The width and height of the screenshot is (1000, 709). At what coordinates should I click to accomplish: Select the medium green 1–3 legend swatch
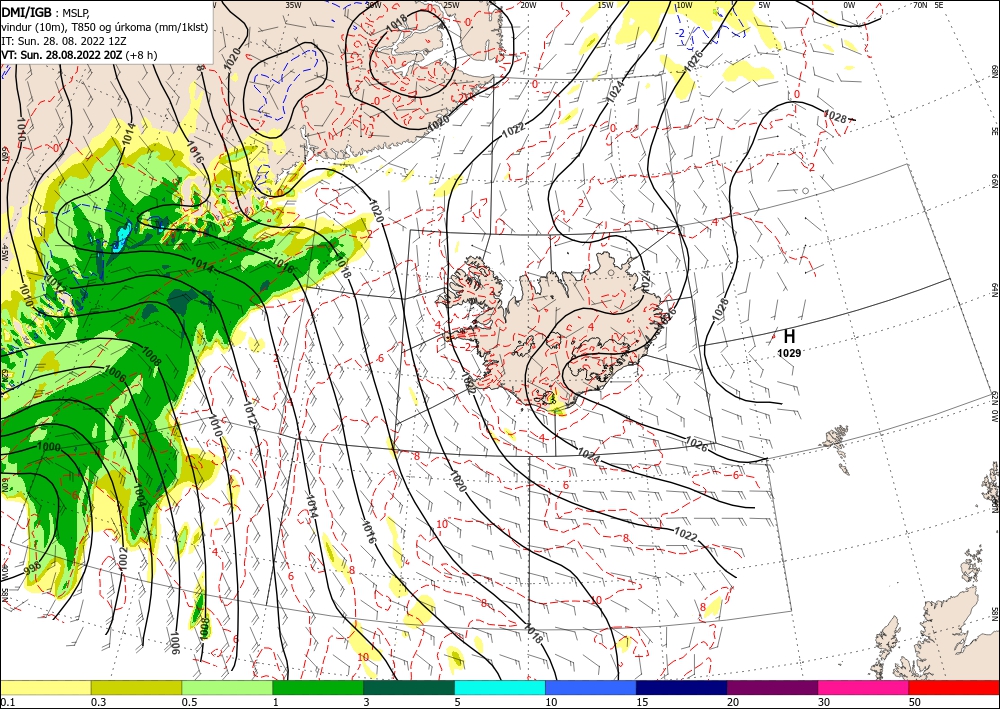pos(318,687)
